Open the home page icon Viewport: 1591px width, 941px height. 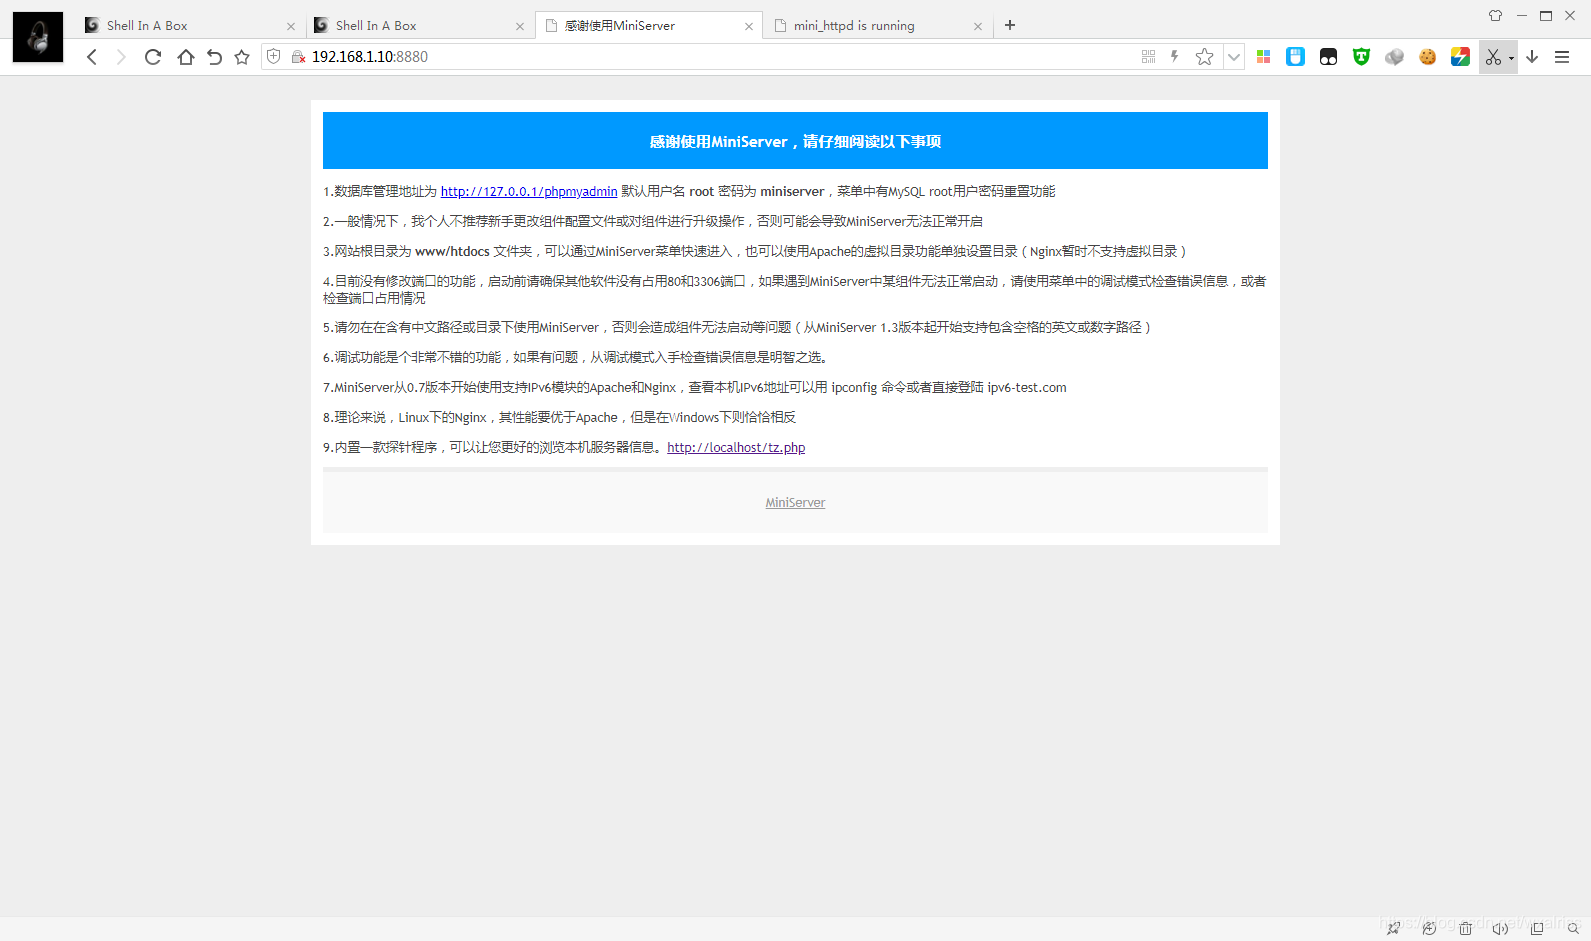tap(186, 57)
